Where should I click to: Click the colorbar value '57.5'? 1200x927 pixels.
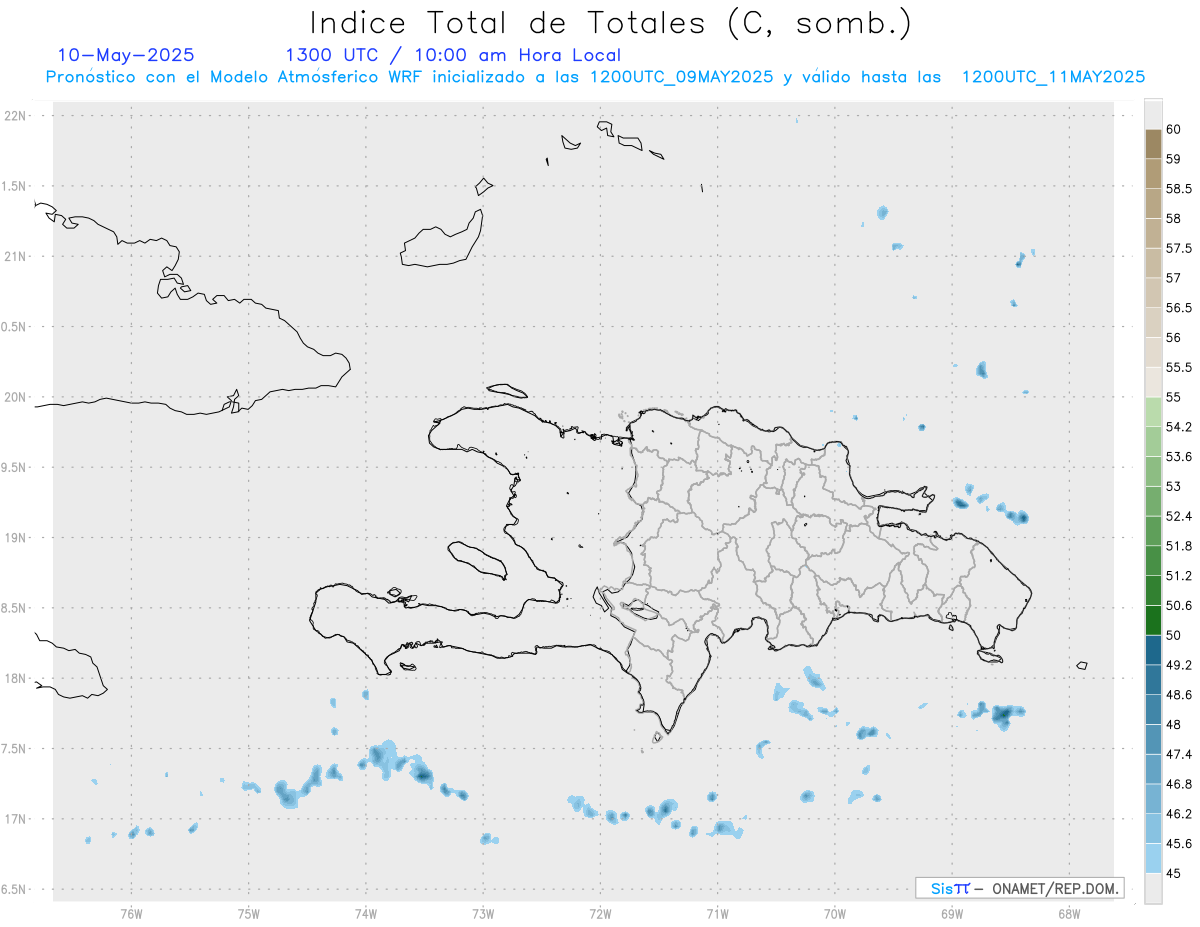click(x=1179, y=248)
